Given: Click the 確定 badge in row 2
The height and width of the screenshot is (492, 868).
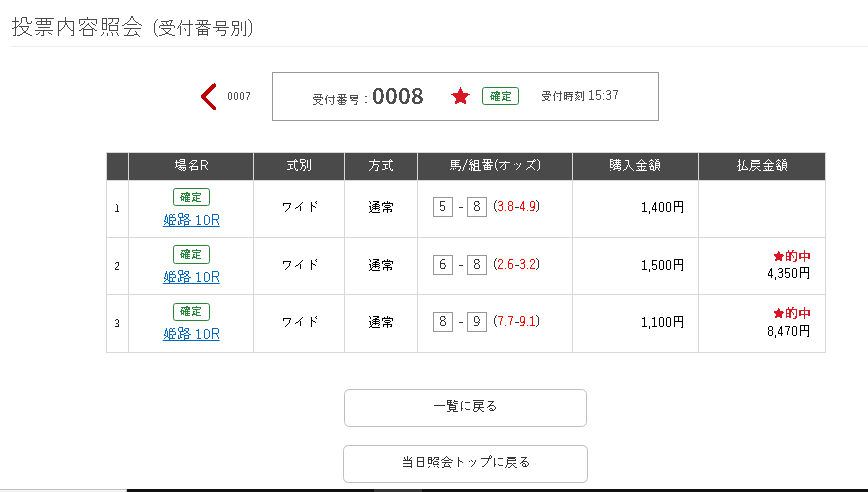Looking at the screenshot, I should (x=191, y=254).
